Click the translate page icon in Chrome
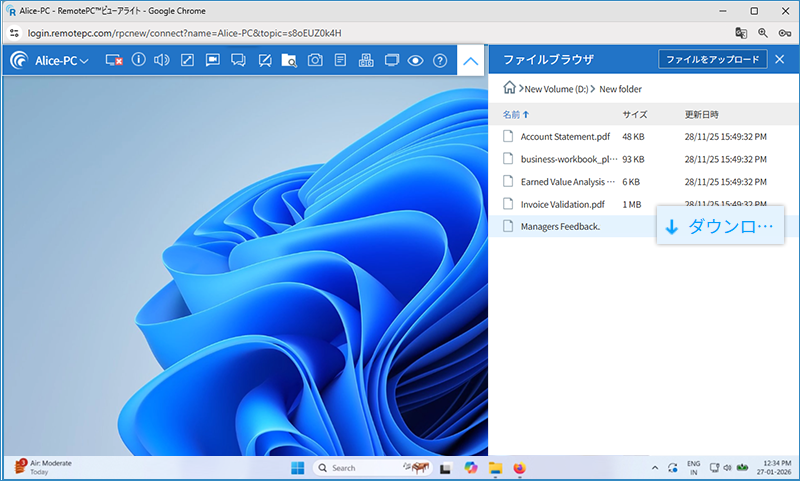 pos(741,33)
